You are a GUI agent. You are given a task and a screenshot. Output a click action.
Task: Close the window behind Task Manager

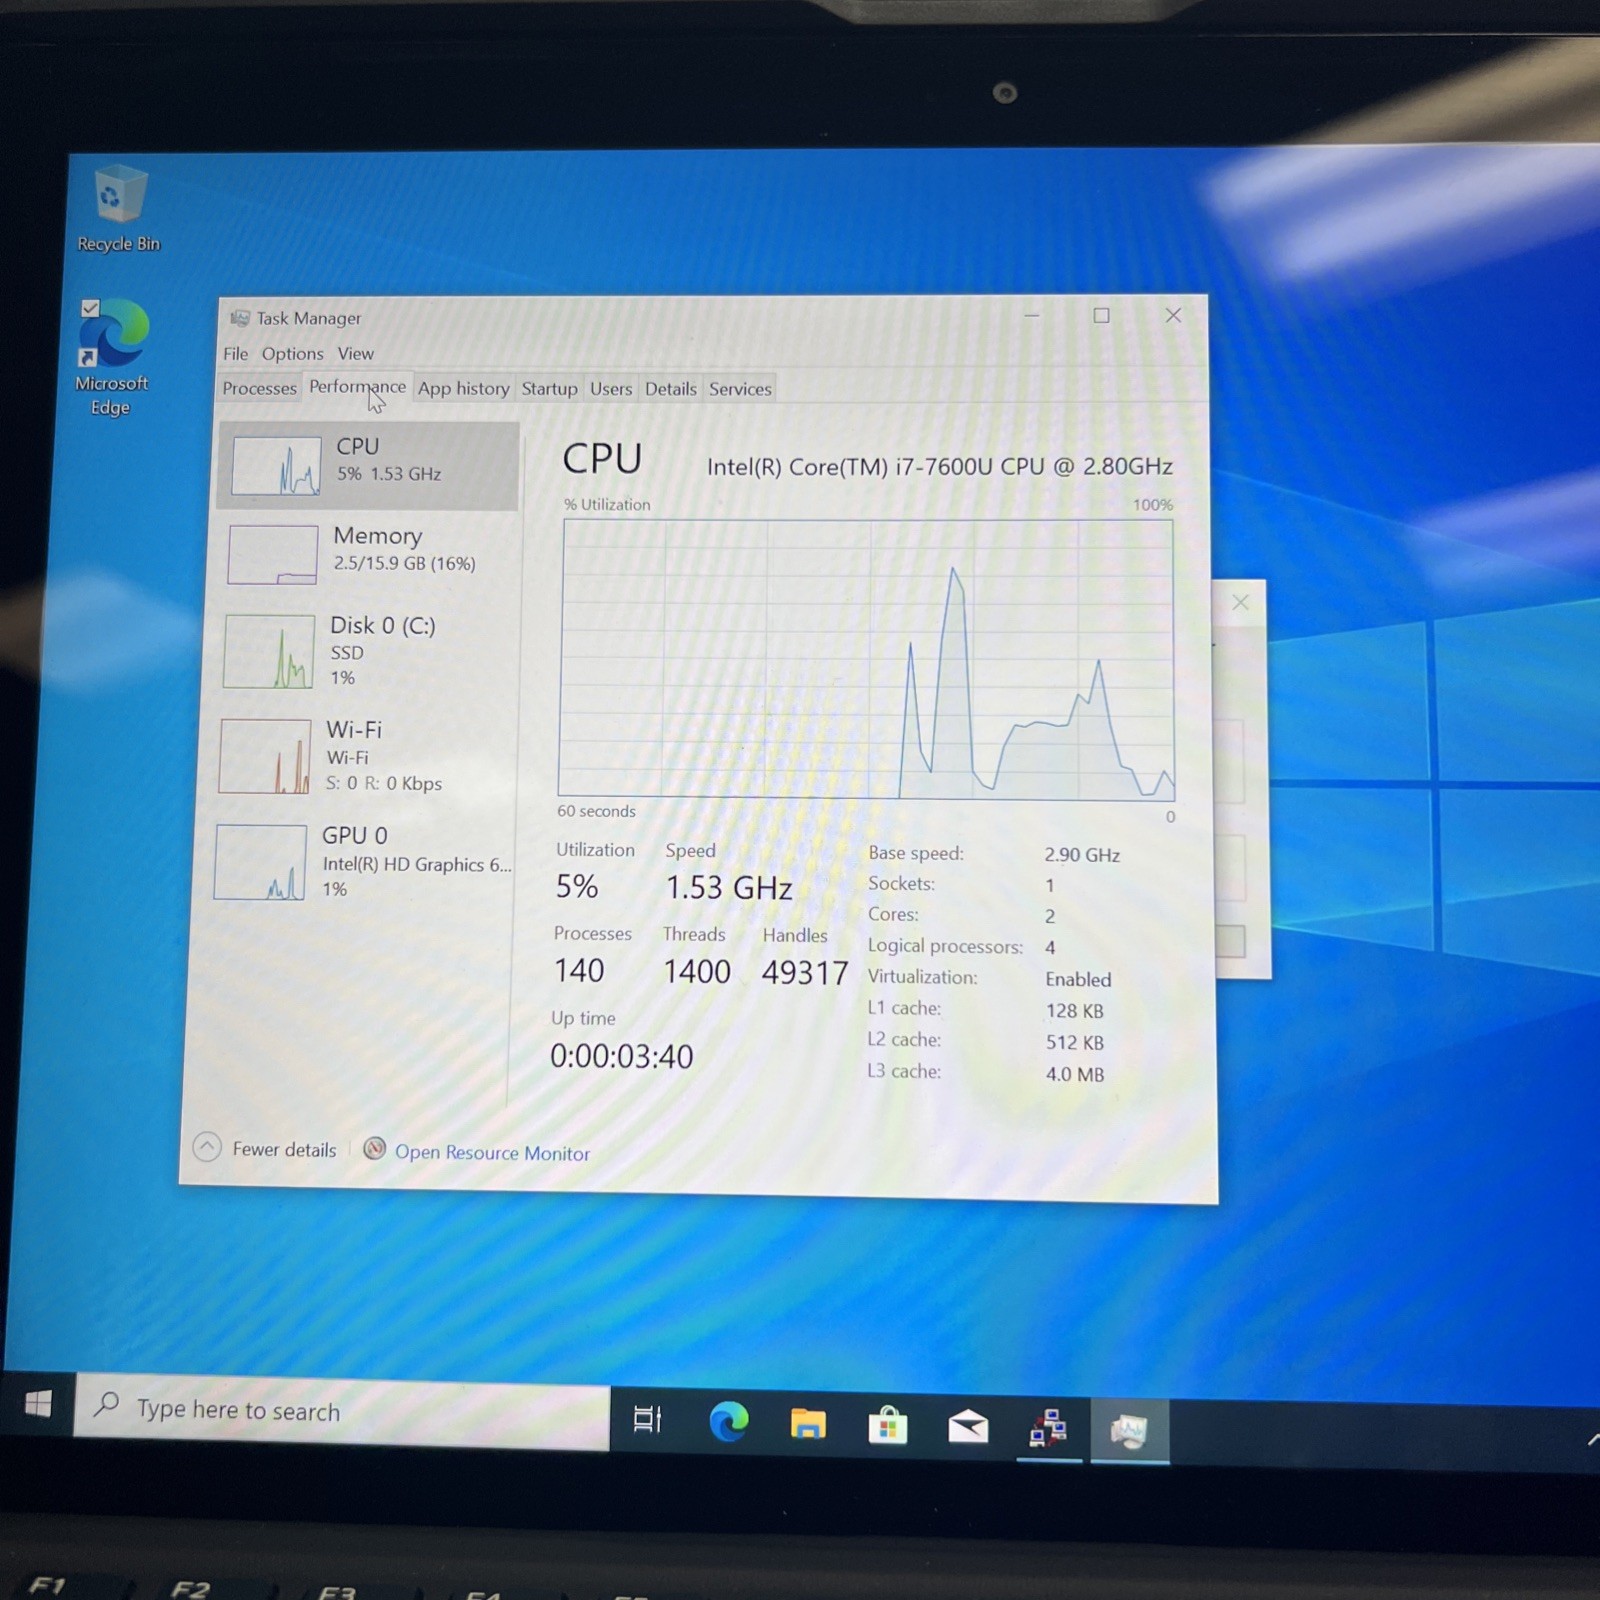(1240, 602)
